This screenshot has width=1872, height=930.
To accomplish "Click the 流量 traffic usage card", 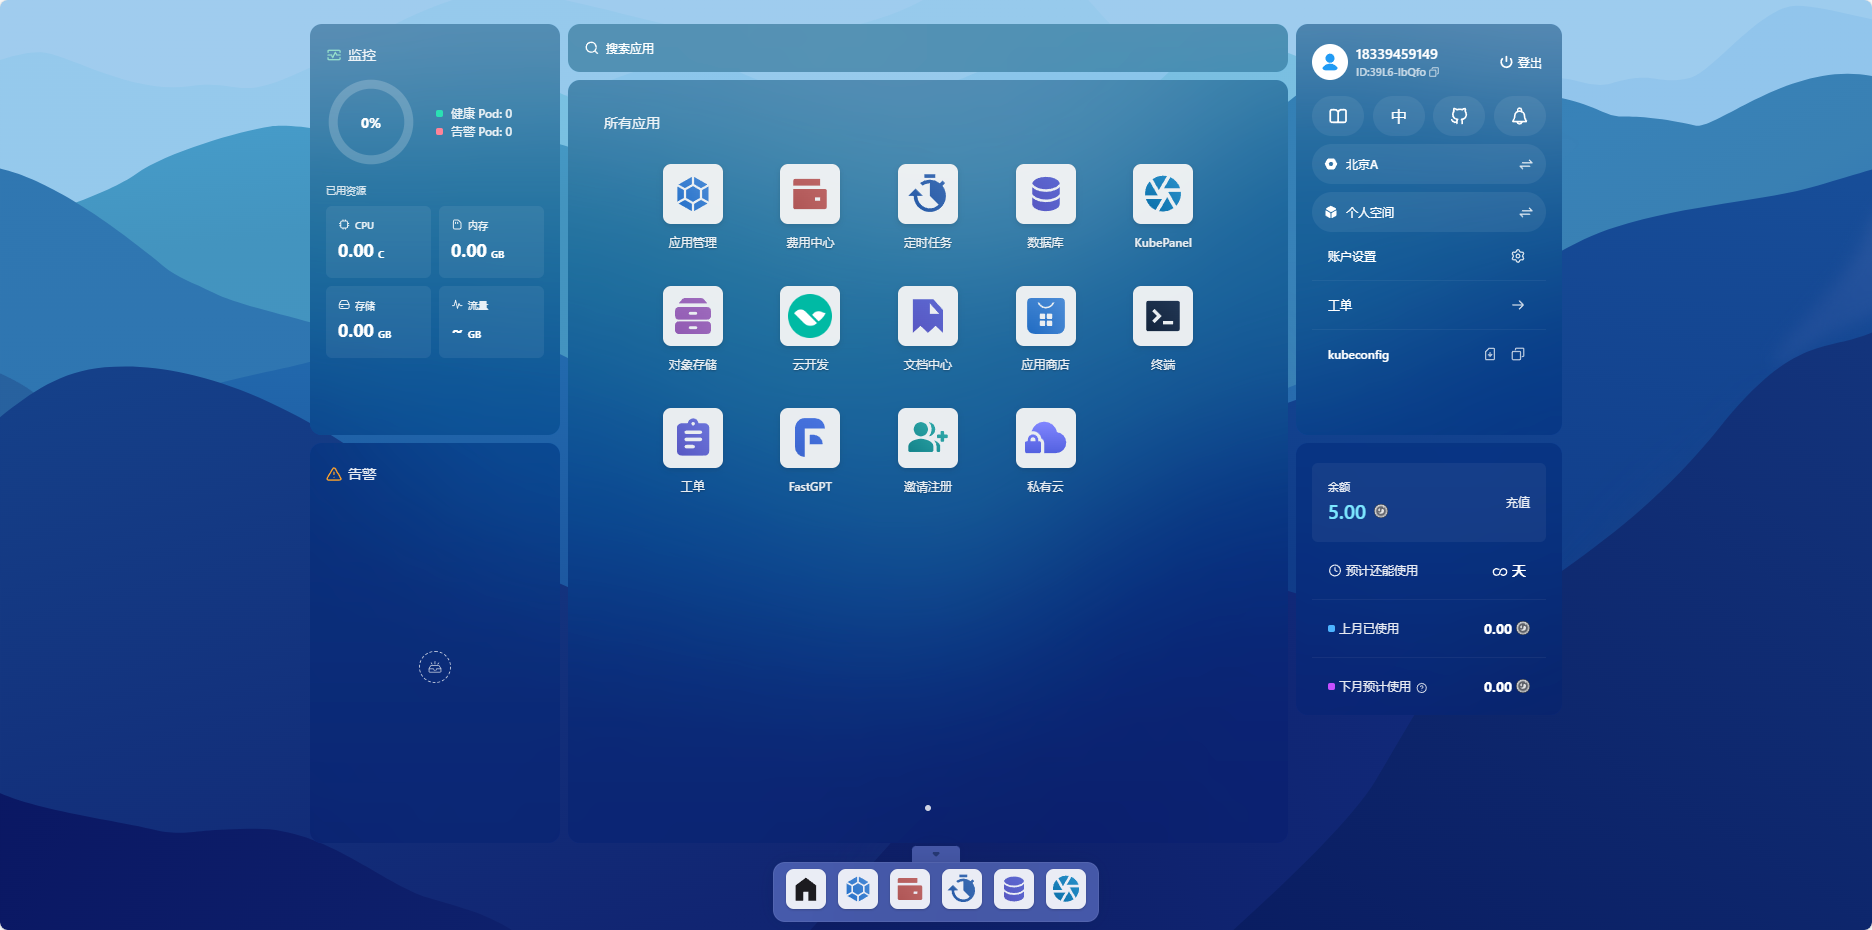I will pyautogui.click(x=491, y=322).
